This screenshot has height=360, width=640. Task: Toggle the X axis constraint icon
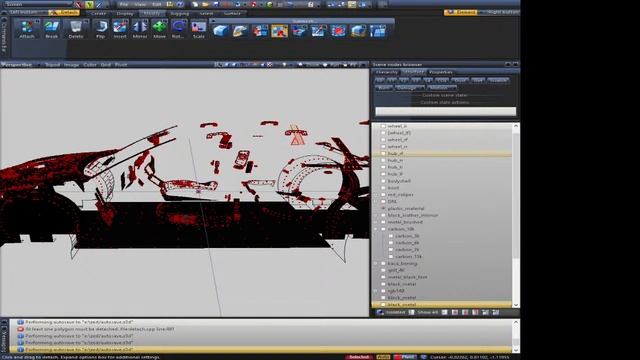pyautogui.click(x=78, y=4)
